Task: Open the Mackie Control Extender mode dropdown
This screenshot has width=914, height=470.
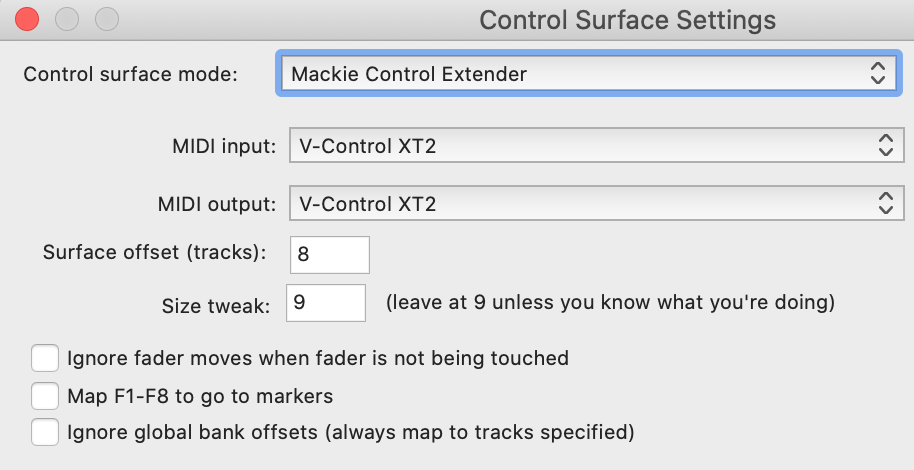Action: click(585, 73)
